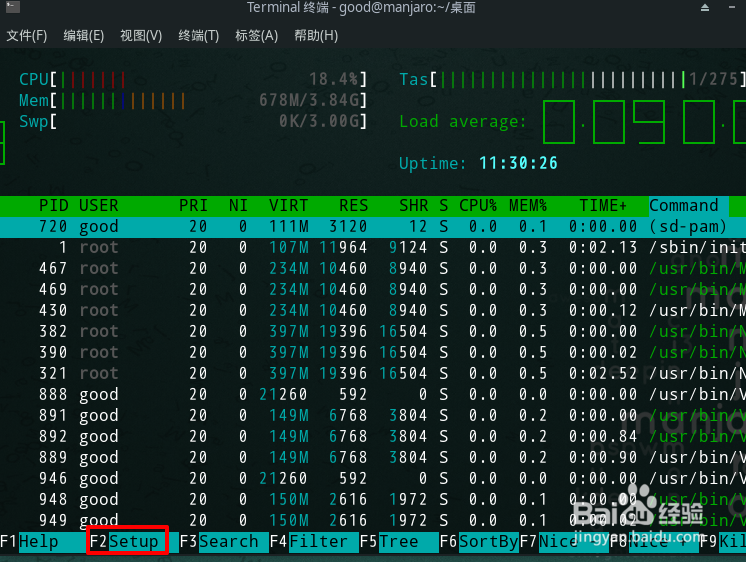Sort by the VIRT column header
The height and width of the screenshot is (562, 746).
(x=288, y=206)
